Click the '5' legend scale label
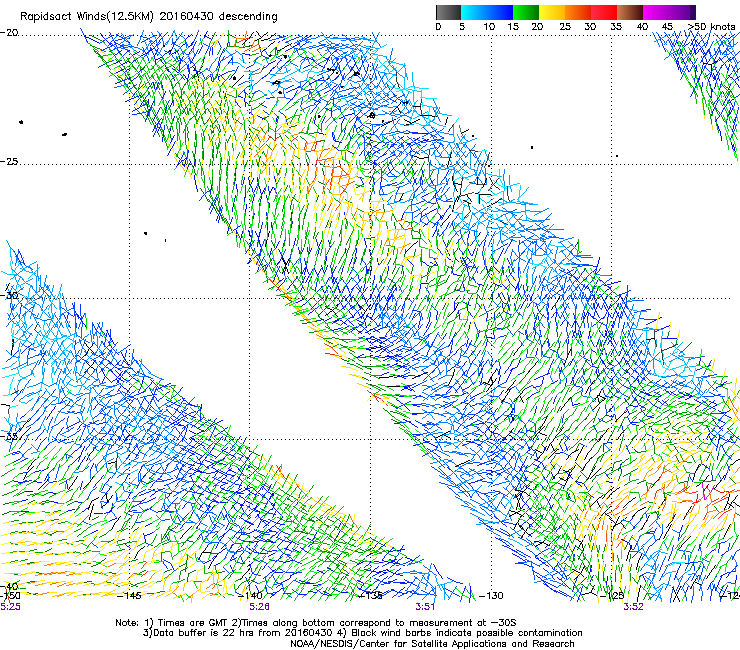Viewport: 740px width, 650px height. [462, 27]
